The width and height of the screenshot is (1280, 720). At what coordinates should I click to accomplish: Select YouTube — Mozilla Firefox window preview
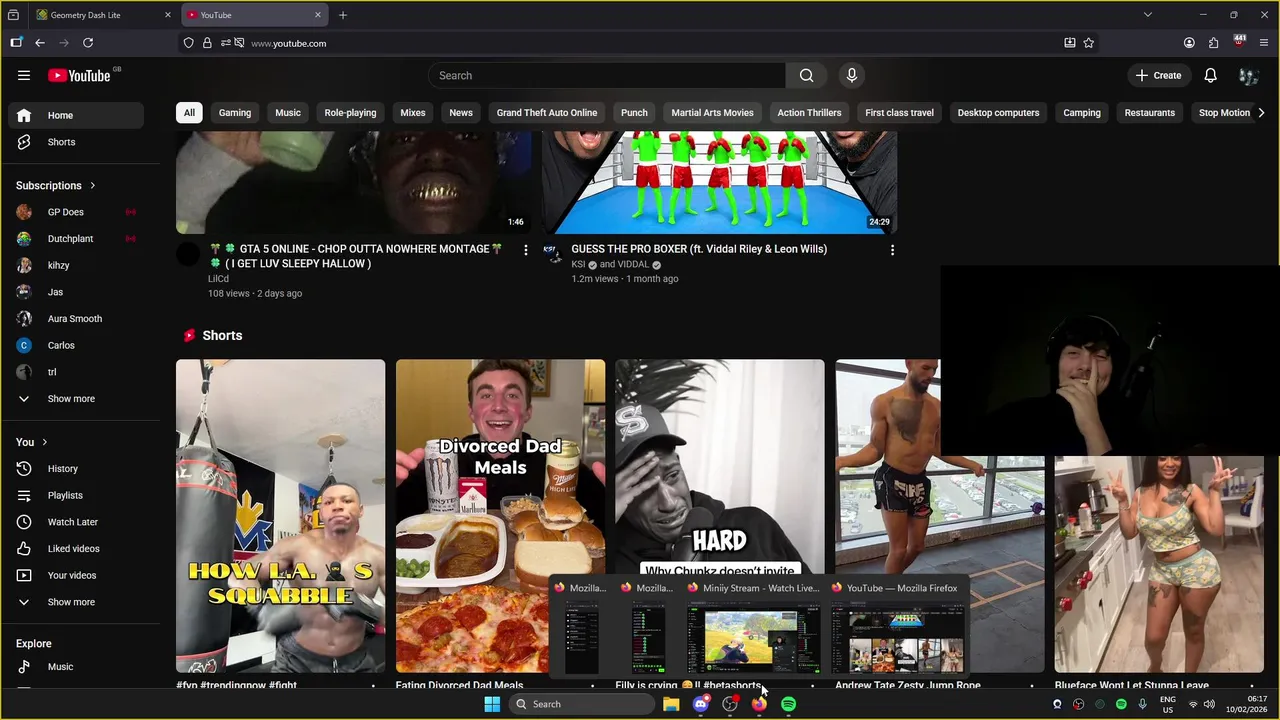(x=897, y=627)
